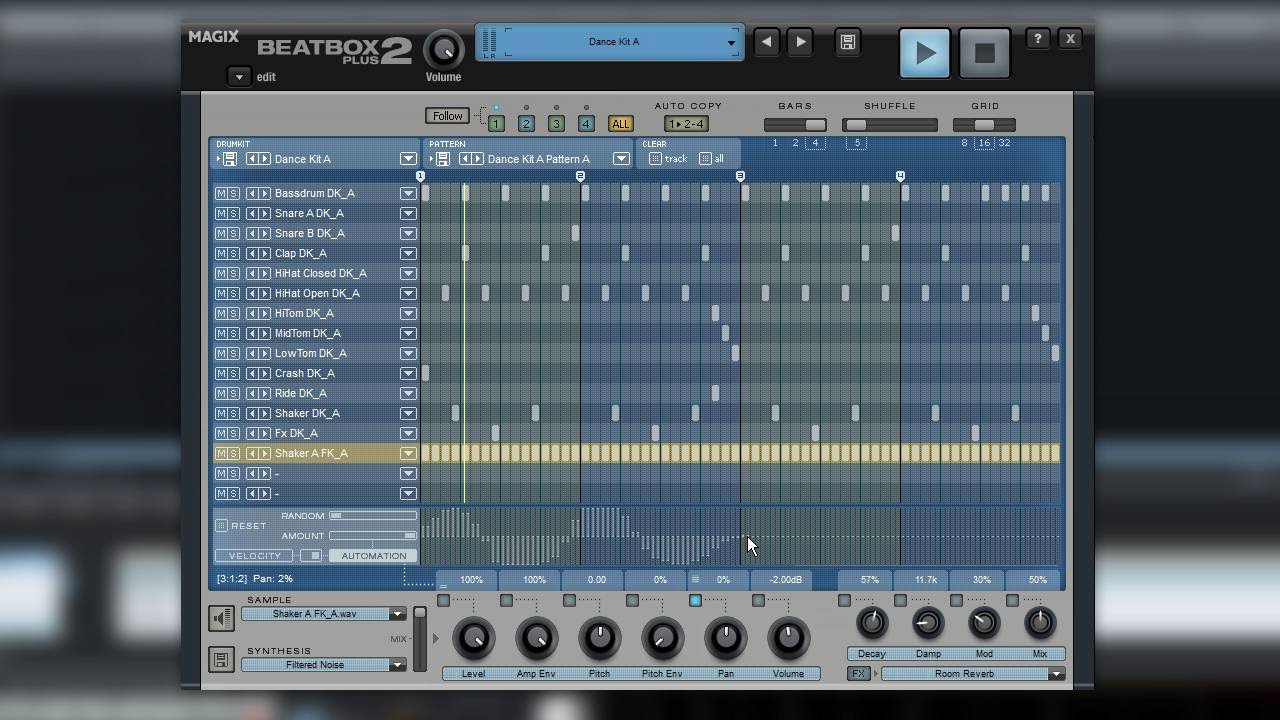Open the Filtered Noise synthesis dropdown
This screenshot has height=720, width=1280.
(397, 665)
